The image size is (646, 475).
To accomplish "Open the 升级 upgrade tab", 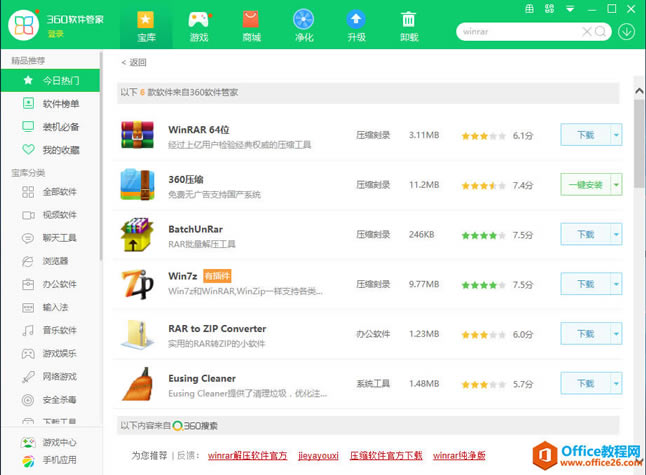I will 356,26.
